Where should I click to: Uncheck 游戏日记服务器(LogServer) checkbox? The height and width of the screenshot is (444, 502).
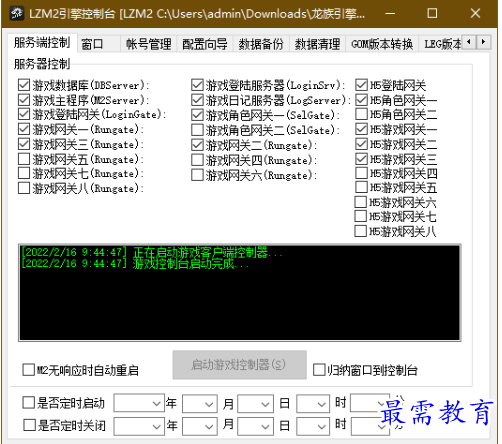(x=197, y=100)
